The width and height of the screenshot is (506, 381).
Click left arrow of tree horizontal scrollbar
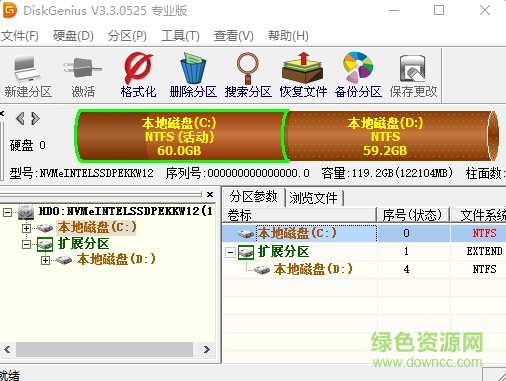click(x=7, y=349)
